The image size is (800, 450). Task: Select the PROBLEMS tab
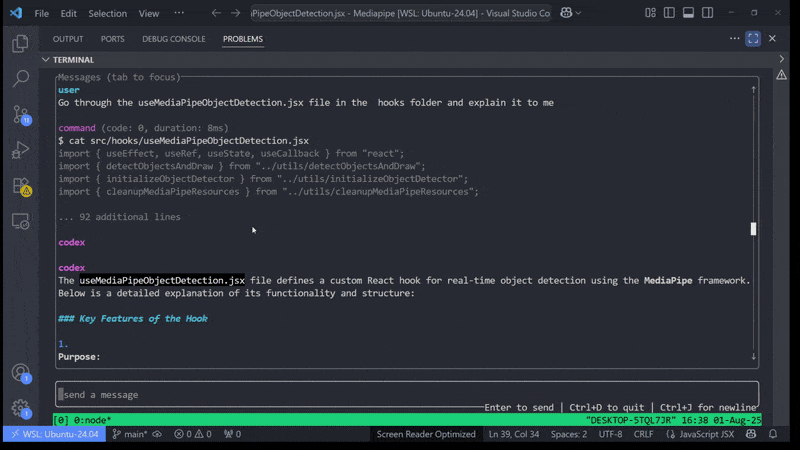[x=243, y=39]
